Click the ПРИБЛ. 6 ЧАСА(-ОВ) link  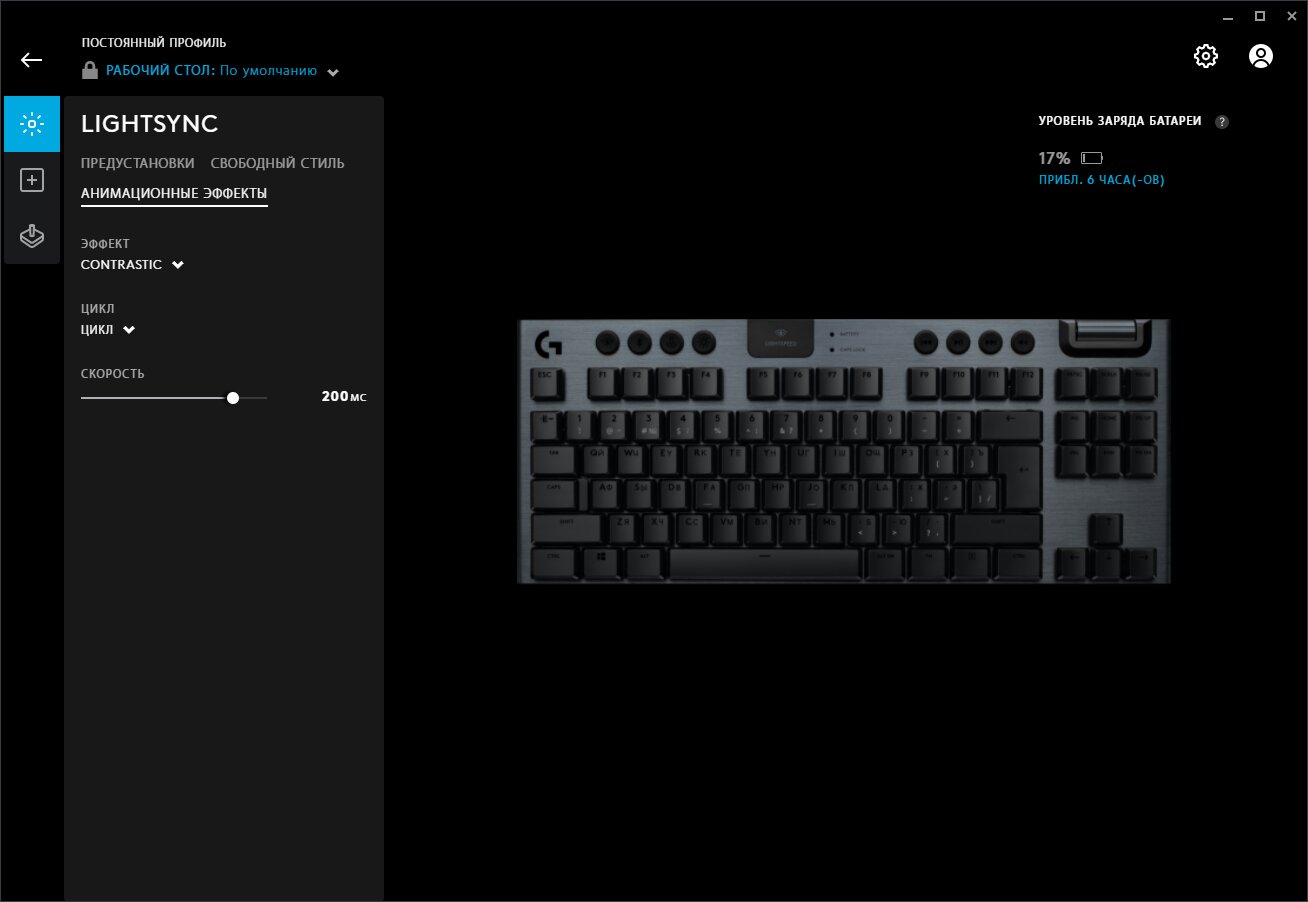point(1102,181)
